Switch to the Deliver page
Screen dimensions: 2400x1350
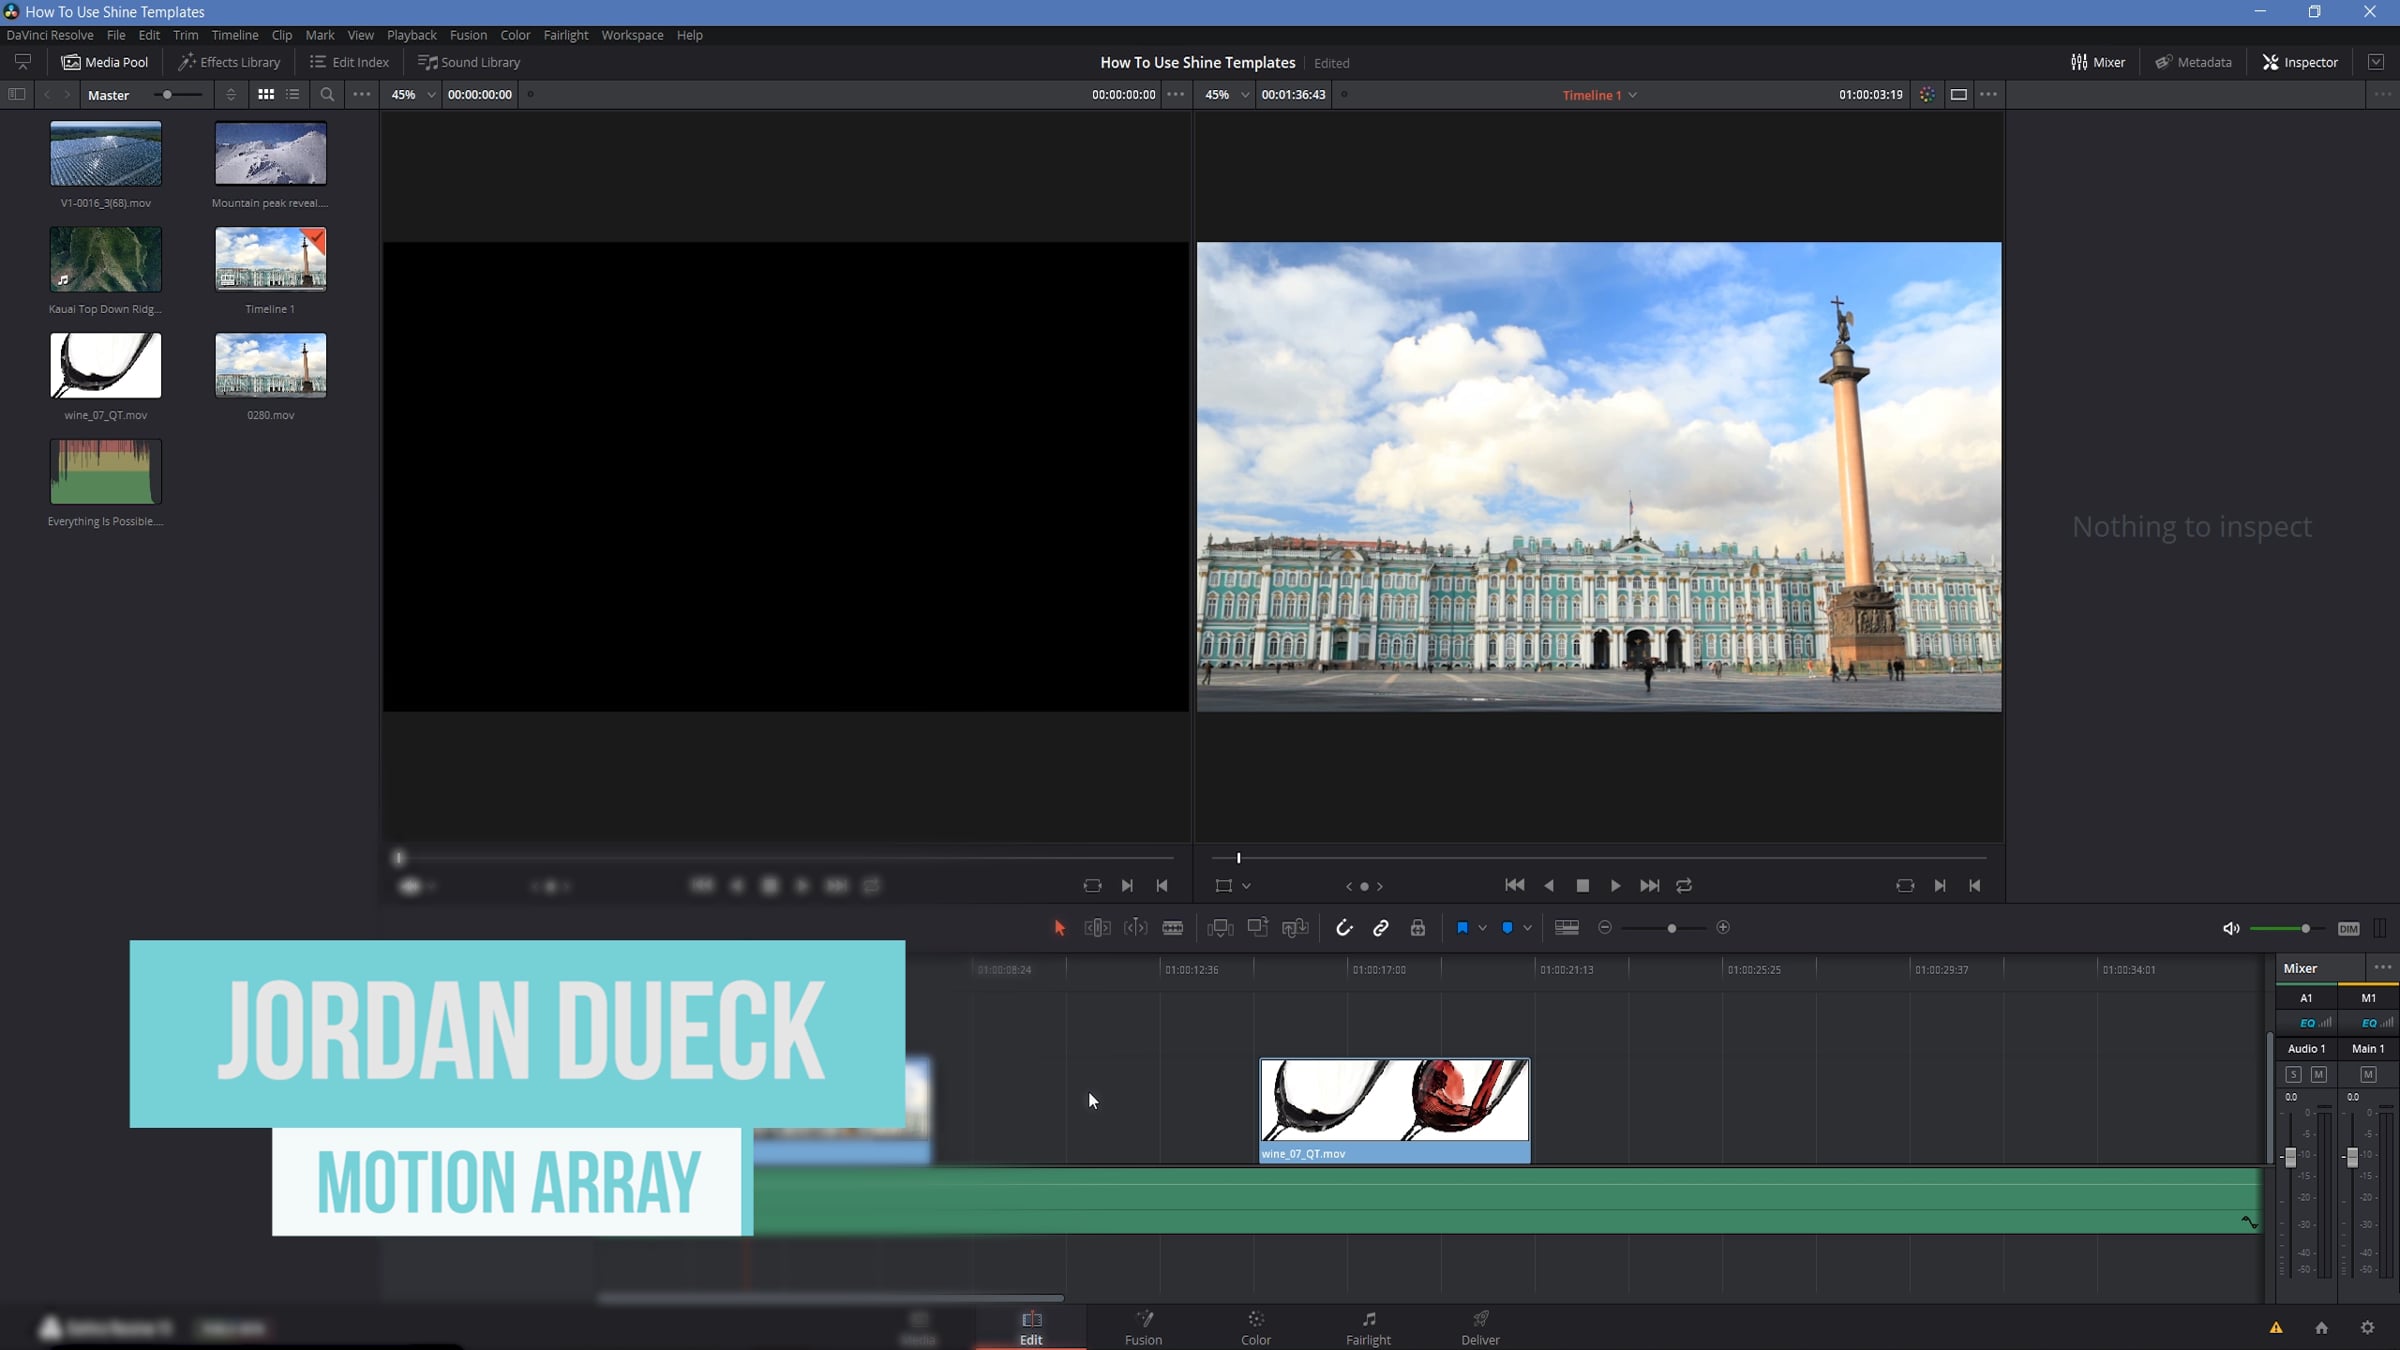click(x=1480, y=1328)
